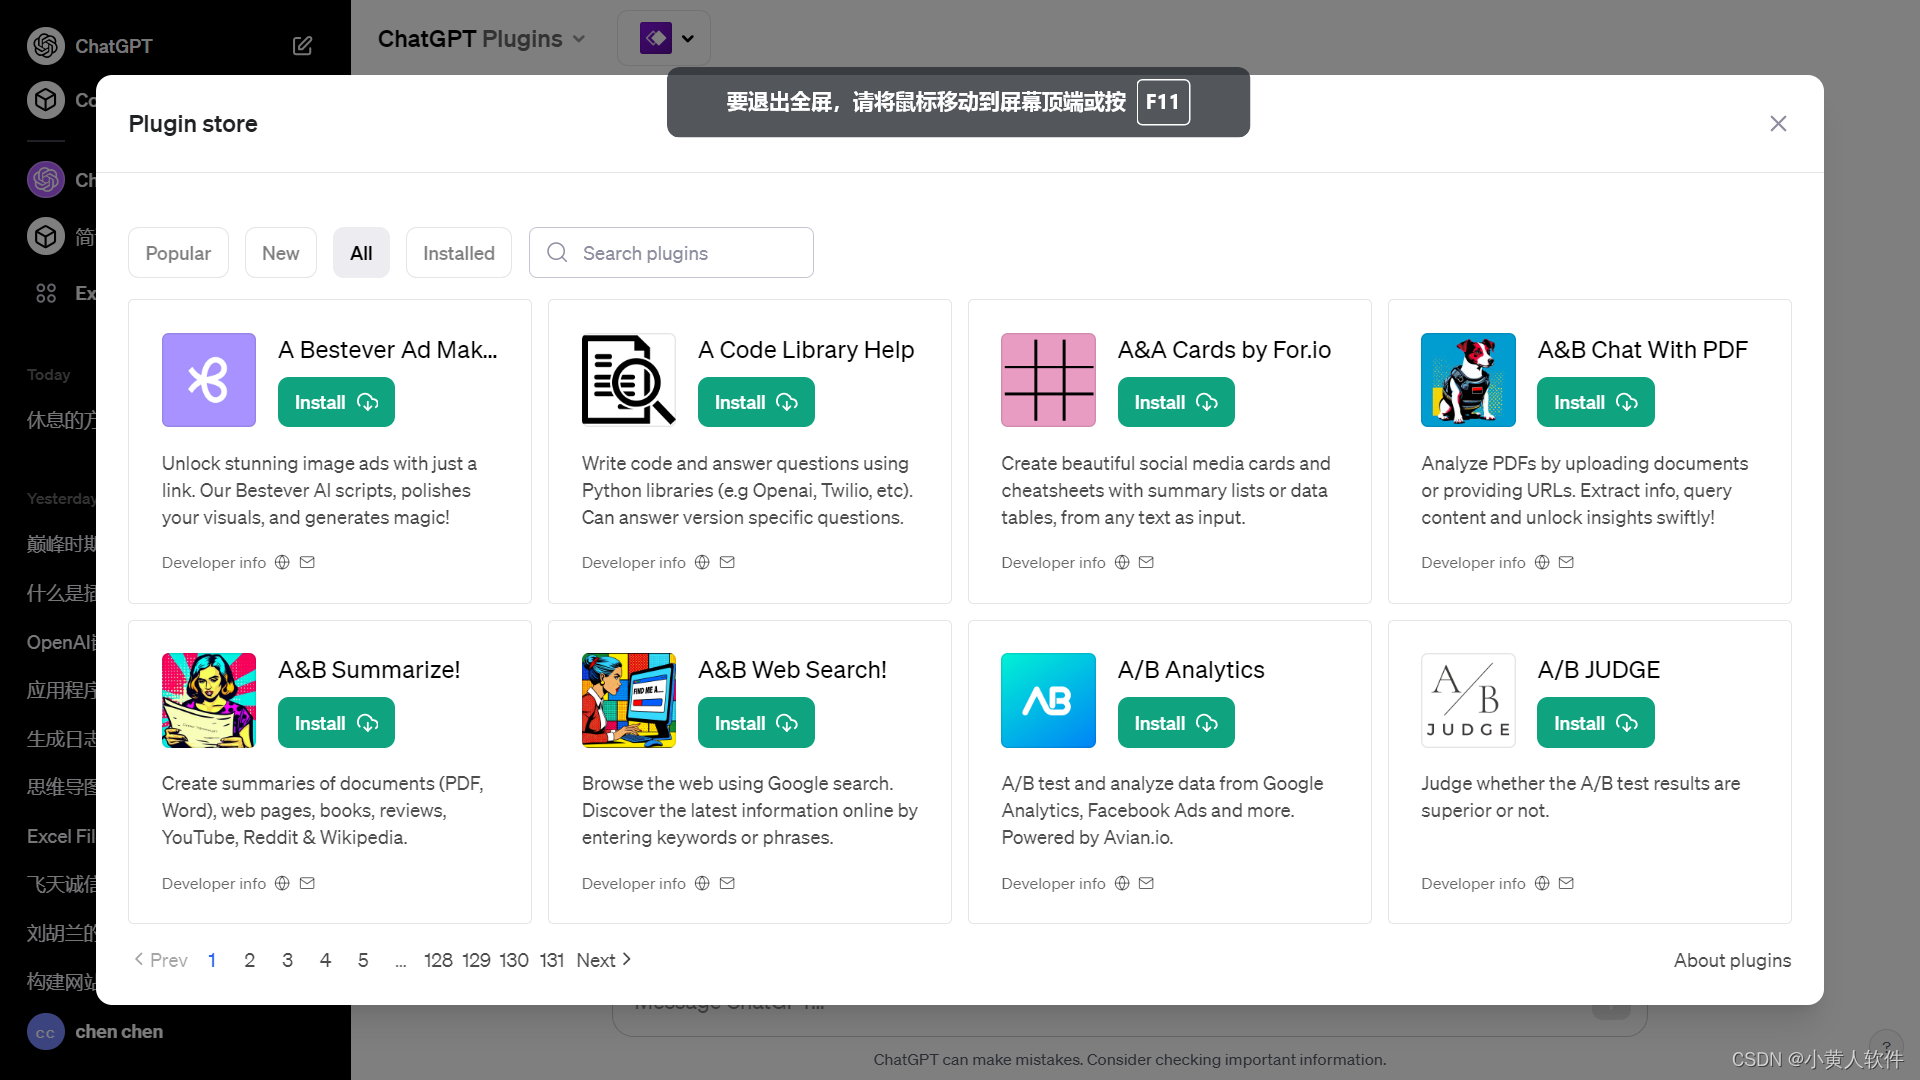Install A&B Summarize! plugin
Image resolution: width=1920 pixels, height=1080 pixels.
point(336,723)
